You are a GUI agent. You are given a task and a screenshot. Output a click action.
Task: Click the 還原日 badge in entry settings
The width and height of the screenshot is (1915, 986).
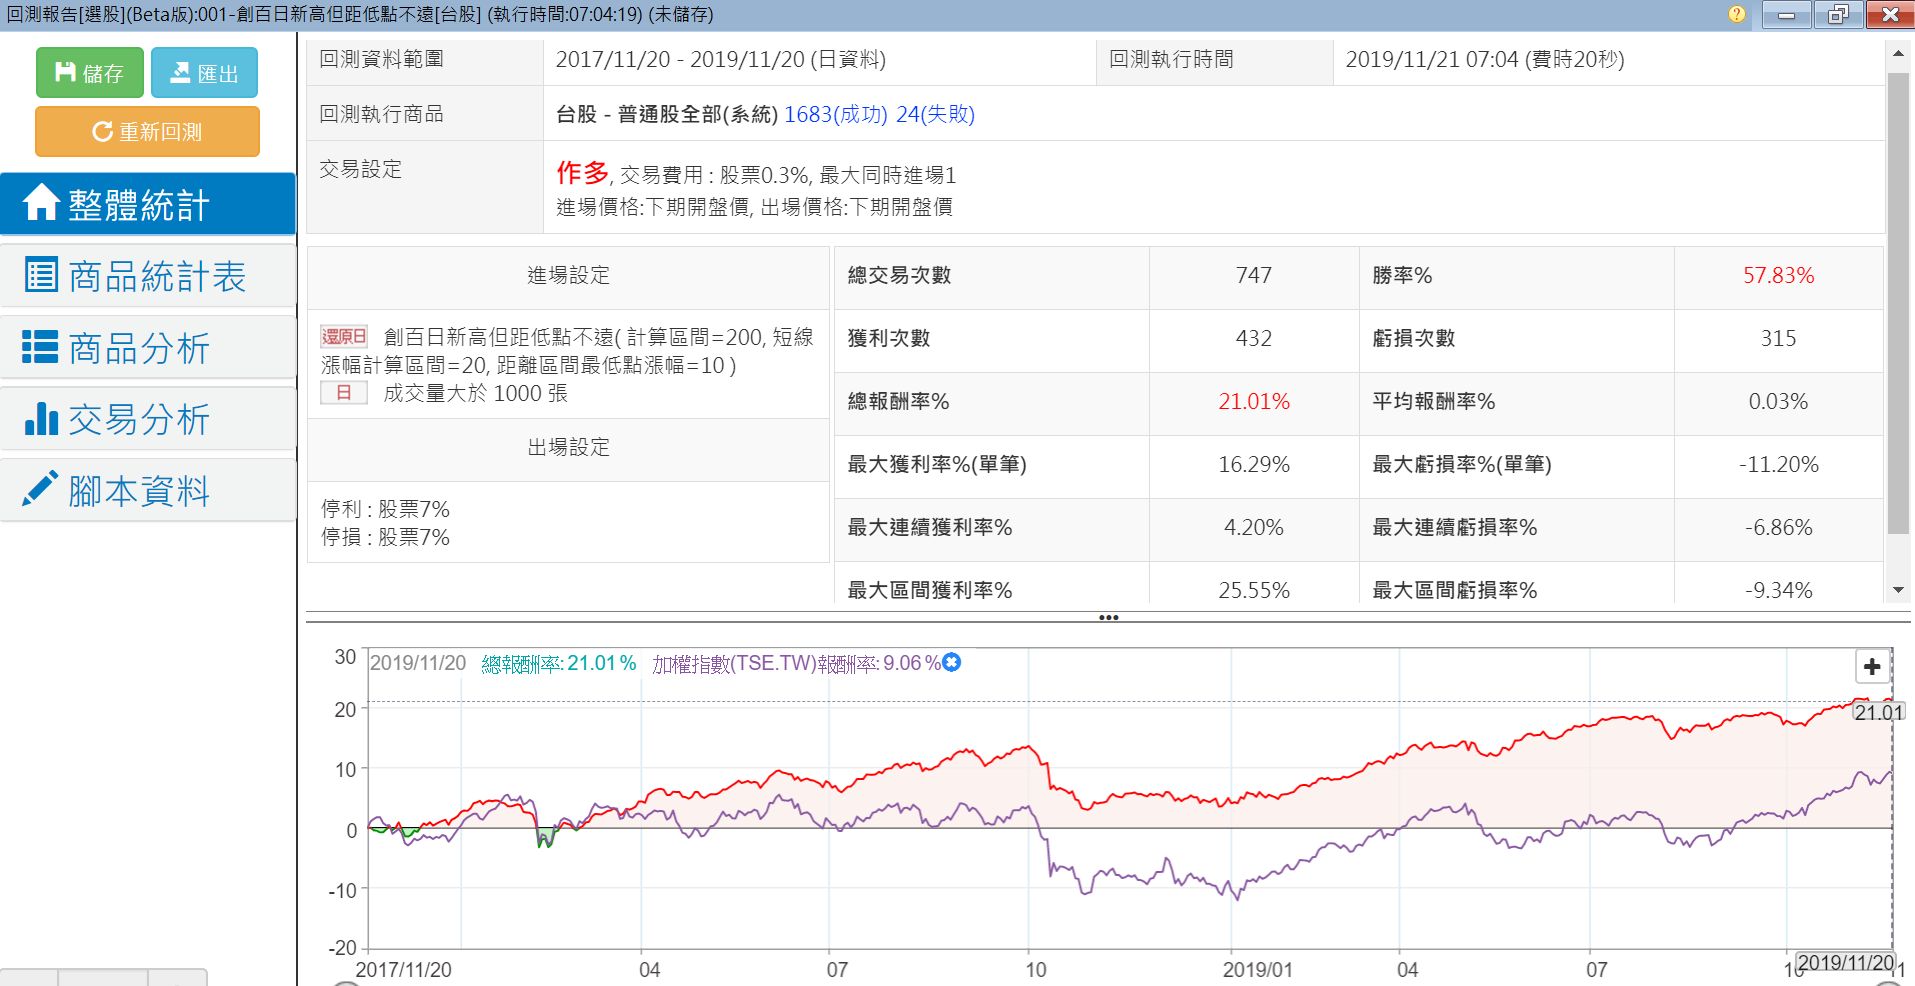click(x=344, y=337)
